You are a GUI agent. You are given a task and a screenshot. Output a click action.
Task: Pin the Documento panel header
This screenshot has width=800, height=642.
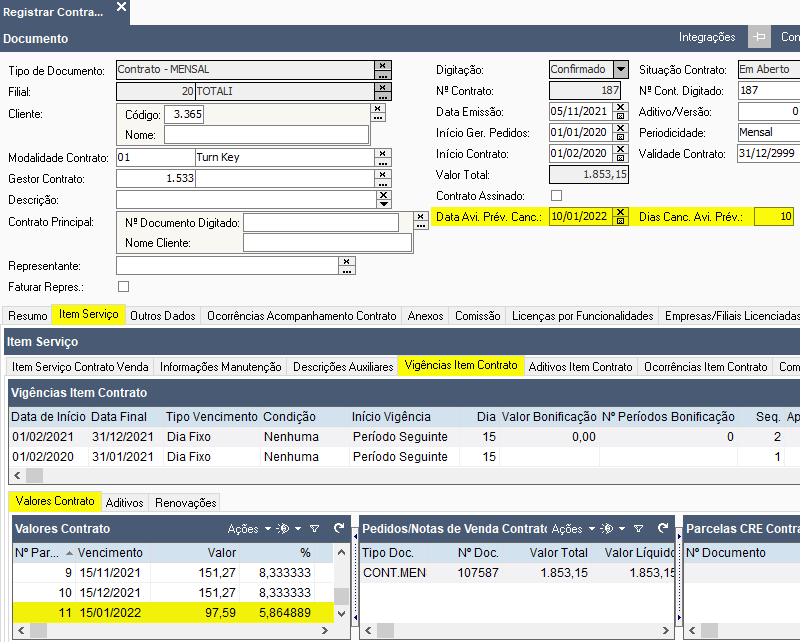tap(759, 37)
